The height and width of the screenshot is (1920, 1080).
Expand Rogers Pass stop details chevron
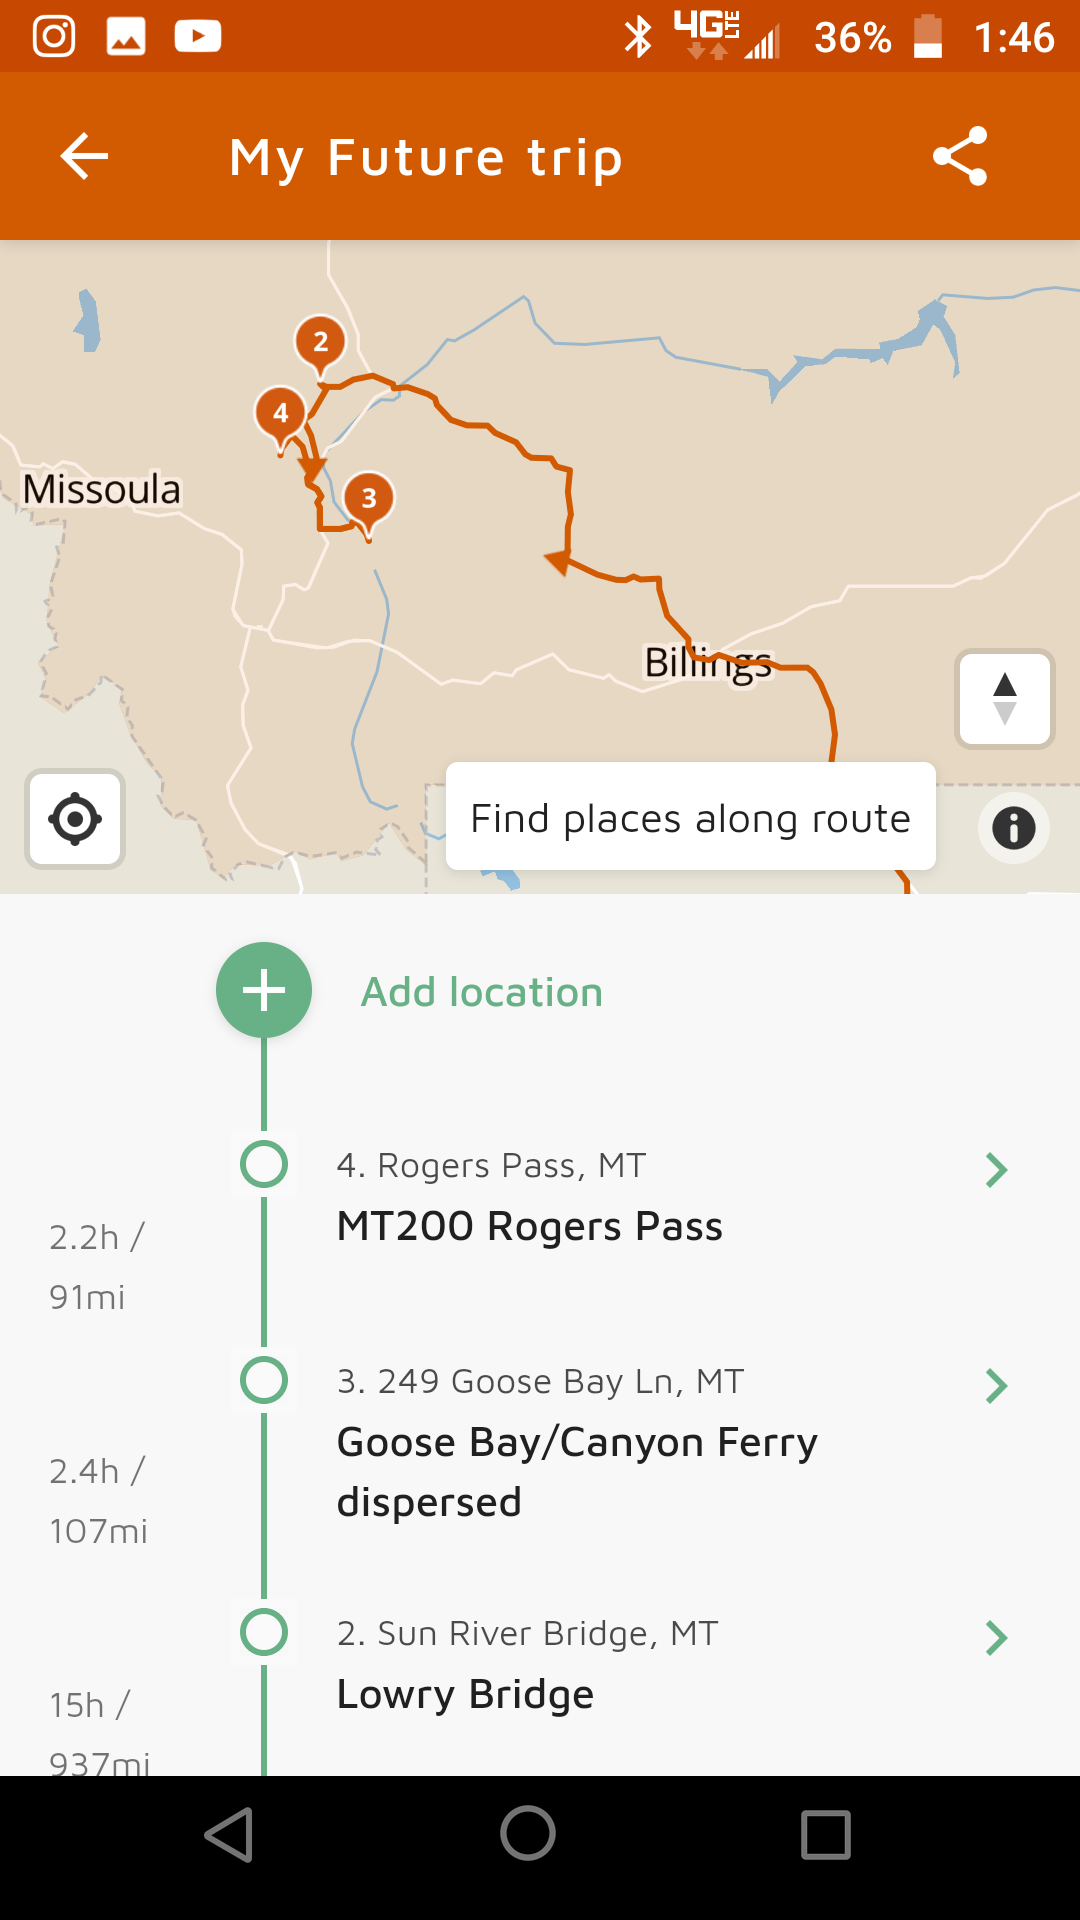(x=996, y=1170)
